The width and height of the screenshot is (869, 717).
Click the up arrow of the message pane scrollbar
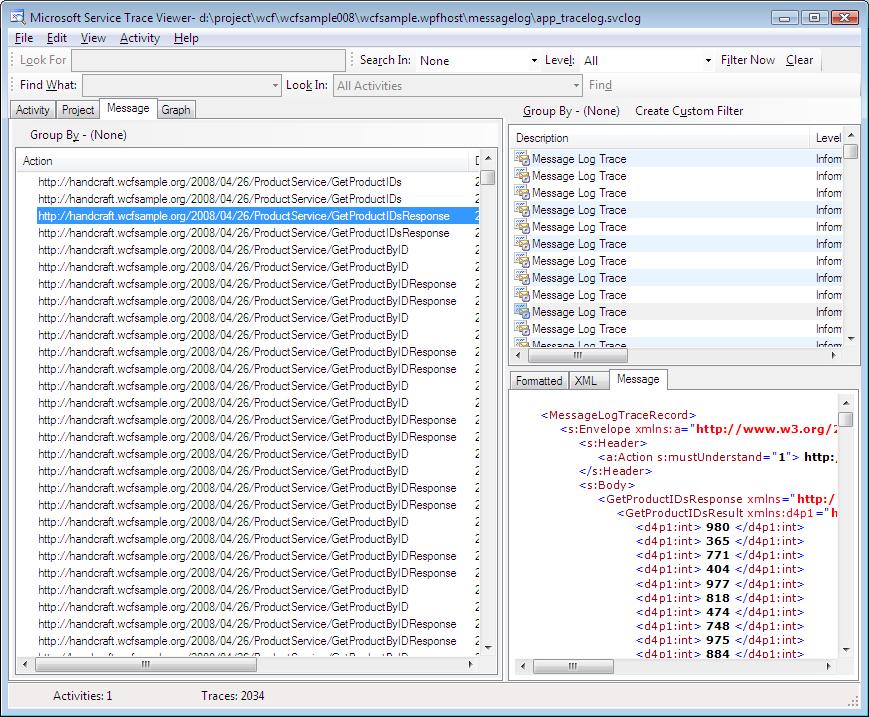846,402
